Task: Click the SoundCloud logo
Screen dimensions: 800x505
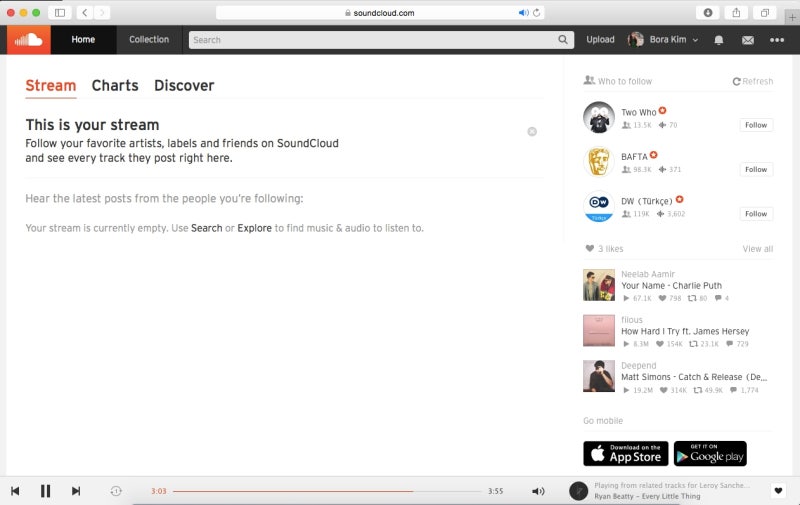Action: (x=29, y=40)
